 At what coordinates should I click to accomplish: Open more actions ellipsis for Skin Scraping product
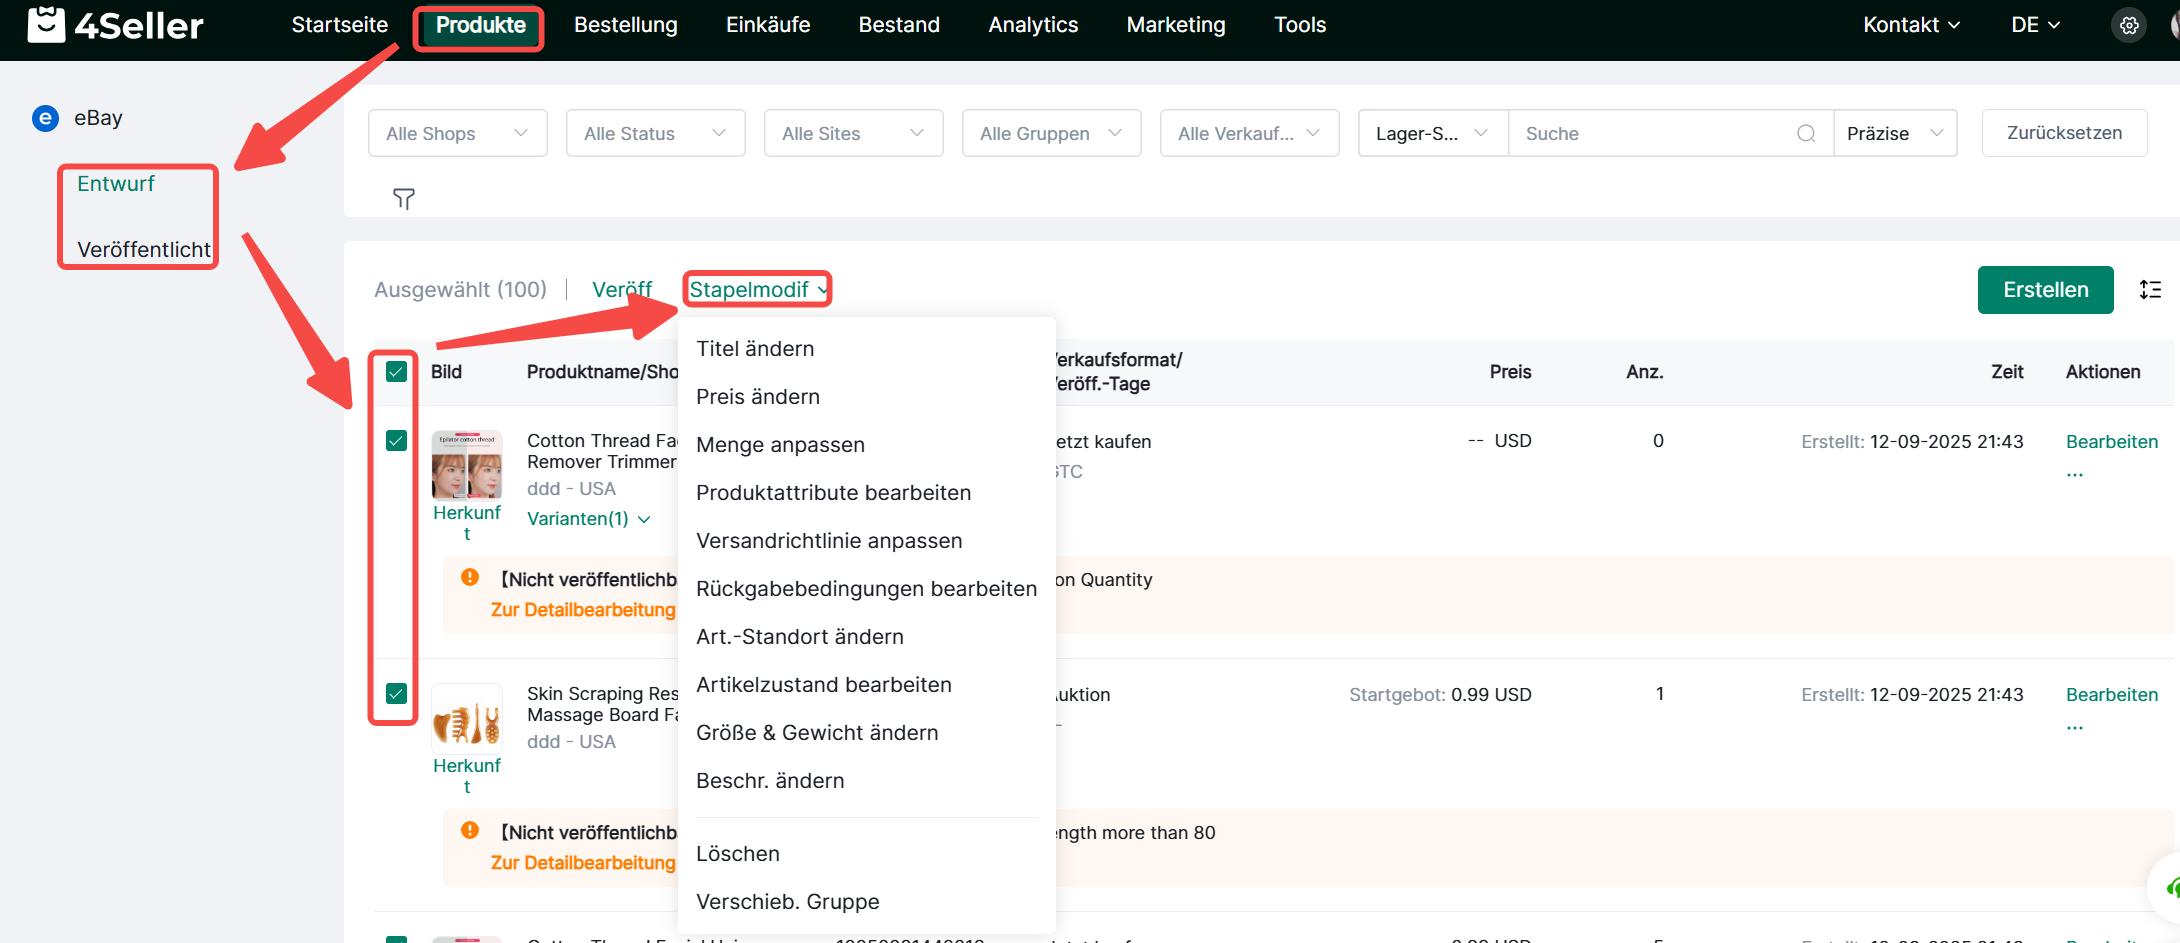[2075, 727]
